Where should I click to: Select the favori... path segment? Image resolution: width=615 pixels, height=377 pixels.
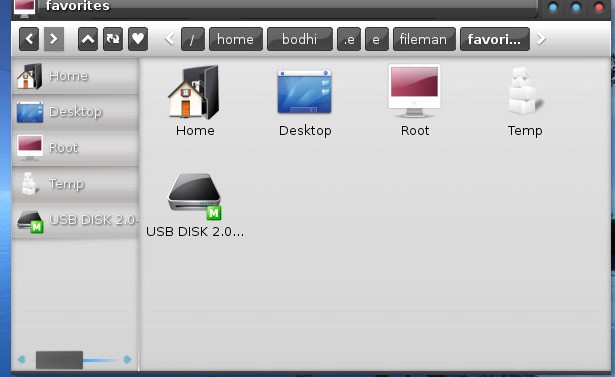(495, 39)
